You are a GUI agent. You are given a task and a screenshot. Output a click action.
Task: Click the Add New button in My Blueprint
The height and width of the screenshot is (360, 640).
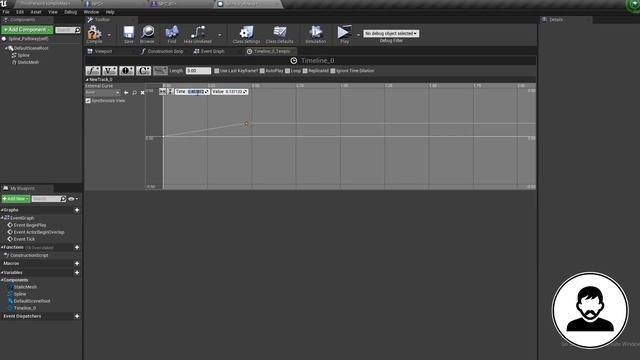[x=16, y=199]
